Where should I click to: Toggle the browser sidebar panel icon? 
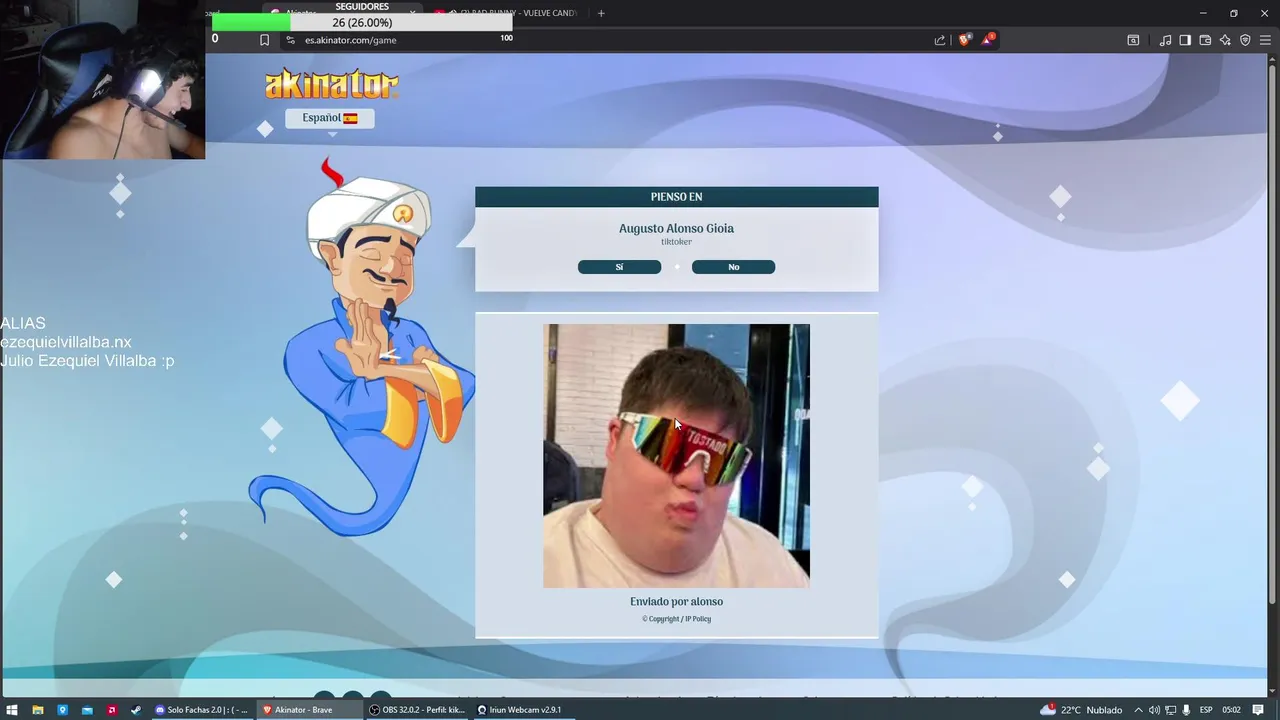1185,40
